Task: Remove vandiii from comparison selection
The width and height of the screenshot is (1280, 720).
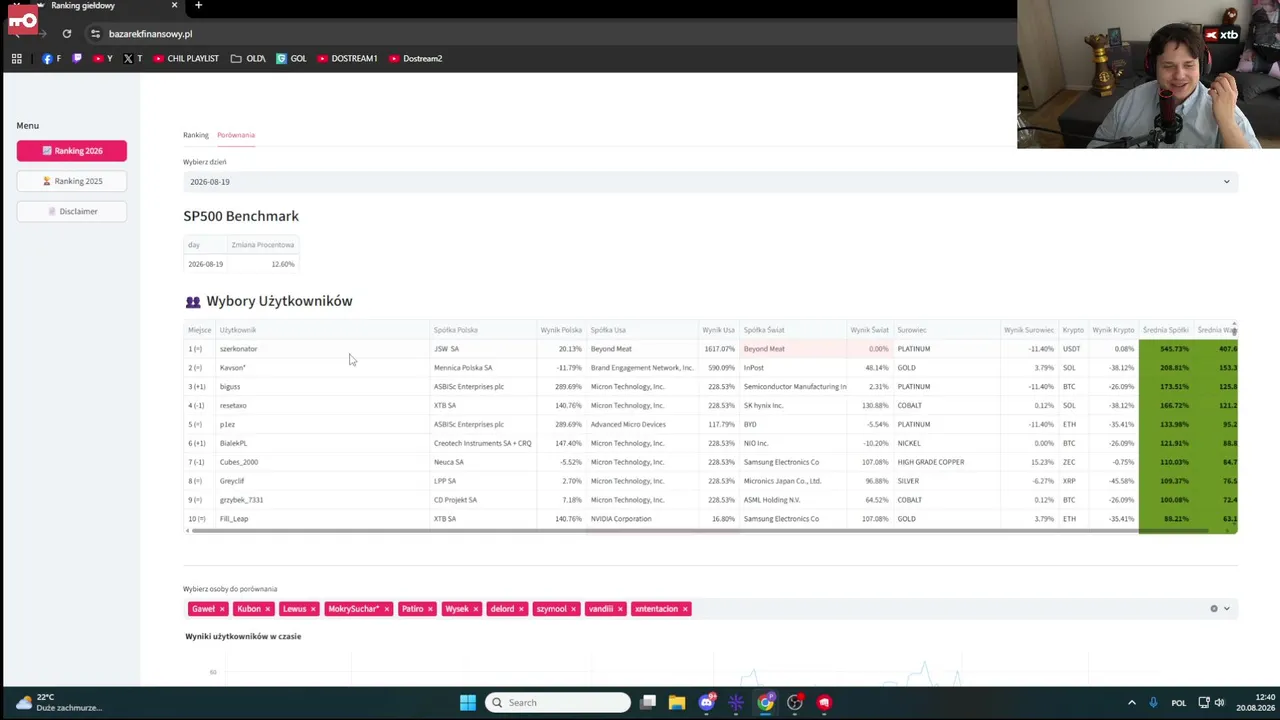Action: point(620,609)
